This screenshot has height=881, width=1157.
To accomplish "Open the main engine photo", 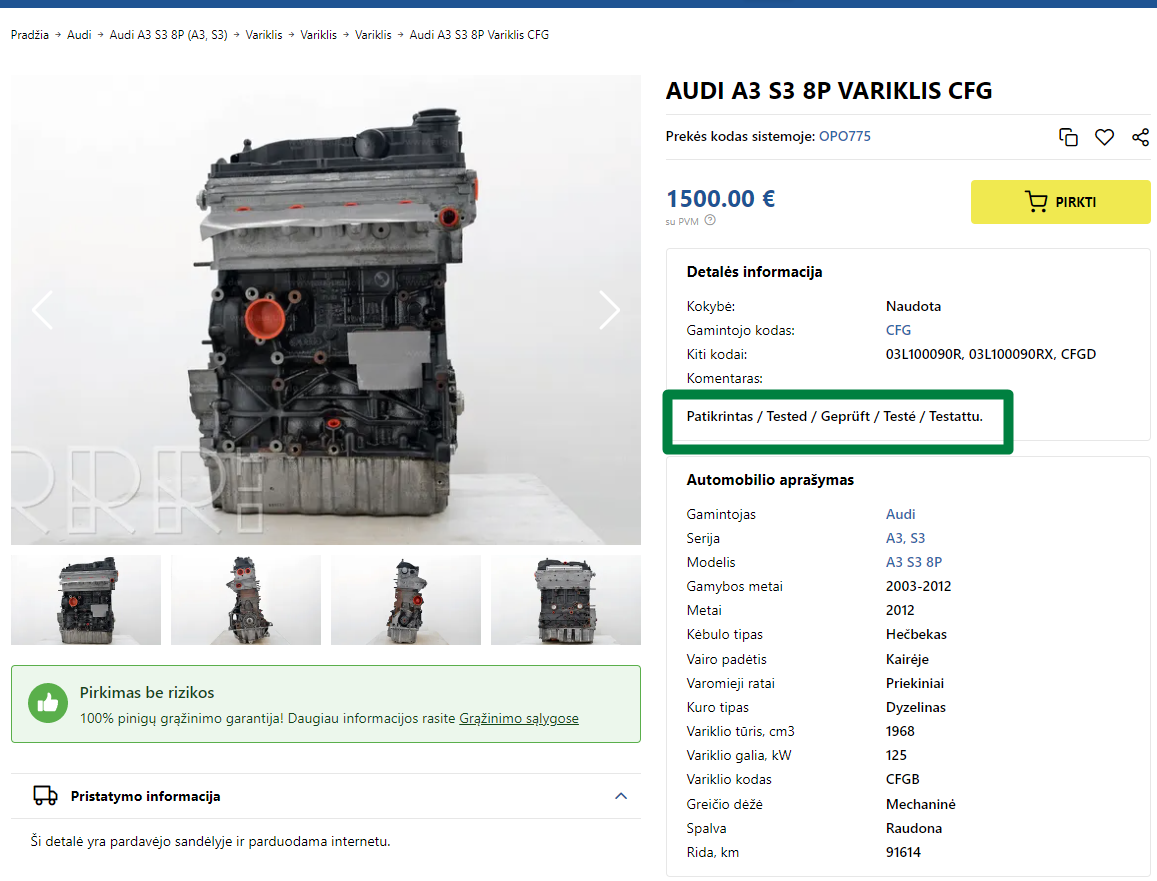I will tap(325, 310).
